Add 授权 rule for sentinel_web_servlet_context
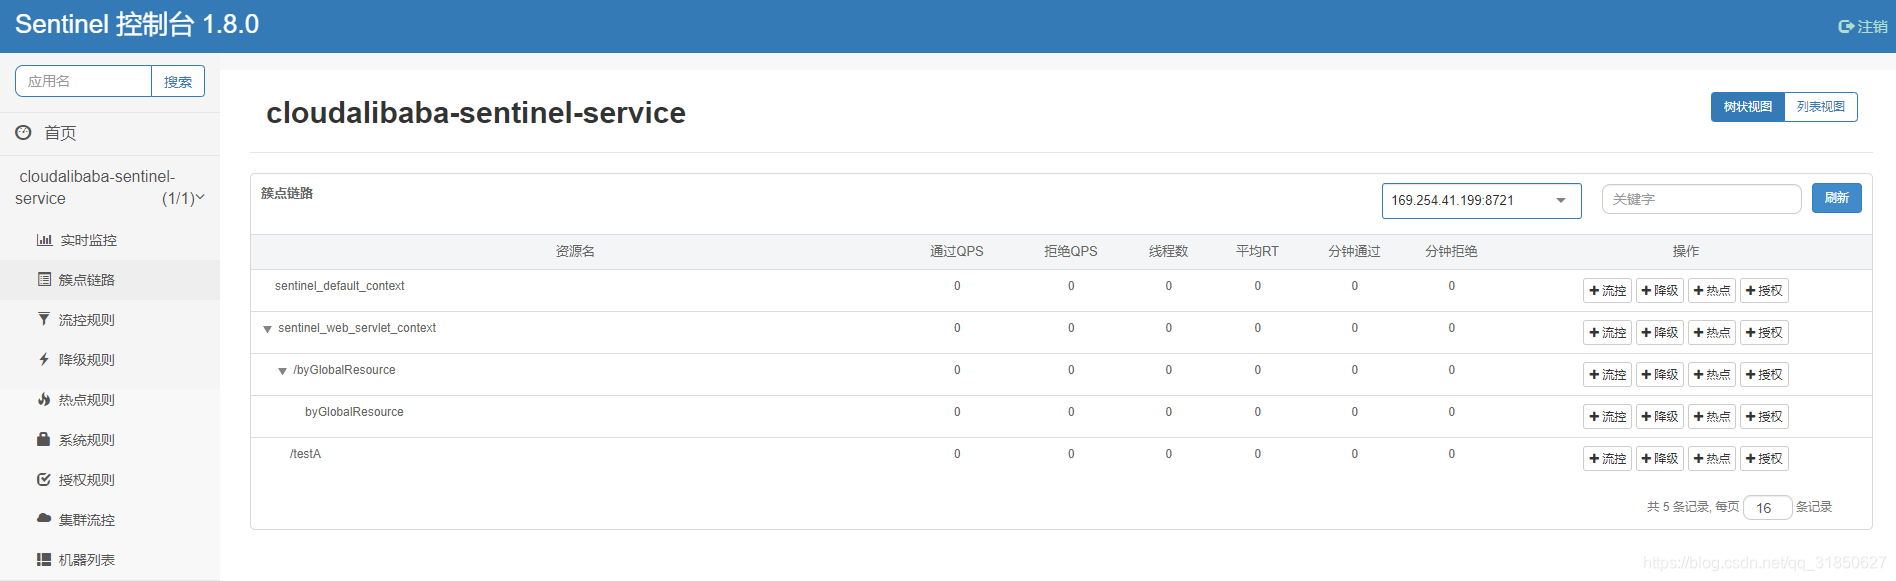The image size is (1896, 581). [x=1764, y=333]
